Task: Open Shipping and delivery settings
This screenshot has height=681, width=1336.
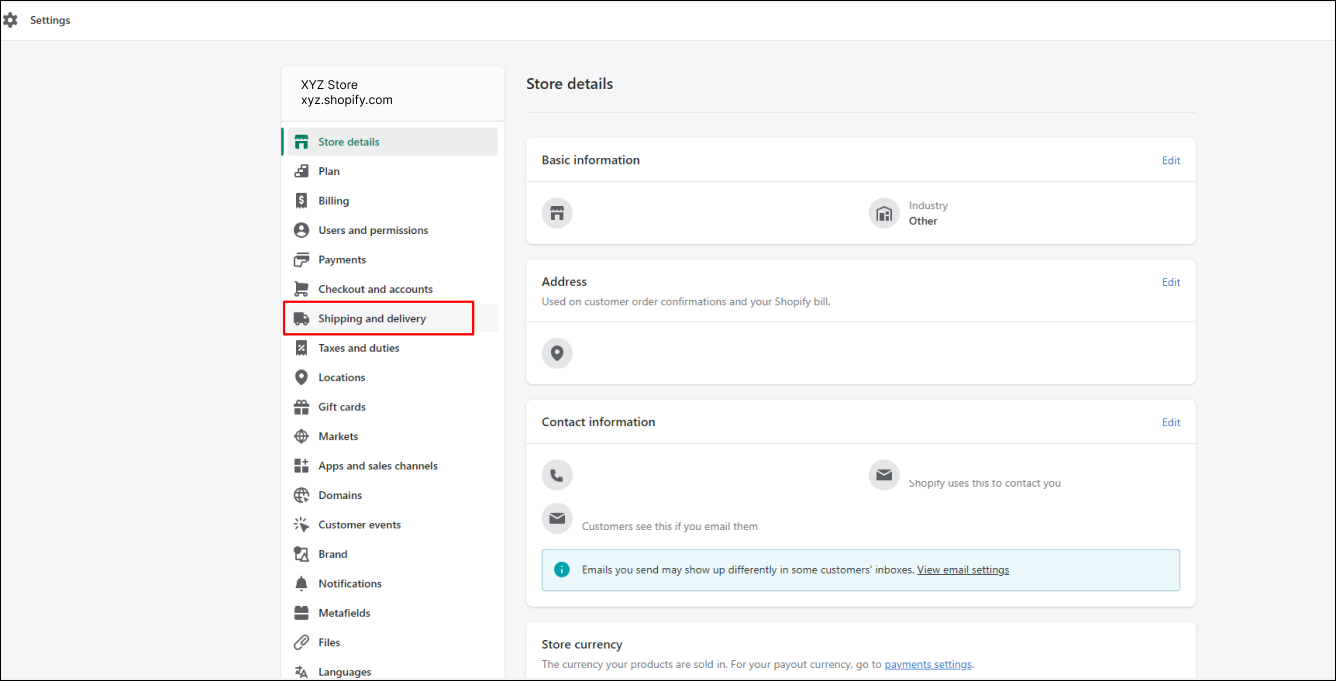Action: coord(390,319)
